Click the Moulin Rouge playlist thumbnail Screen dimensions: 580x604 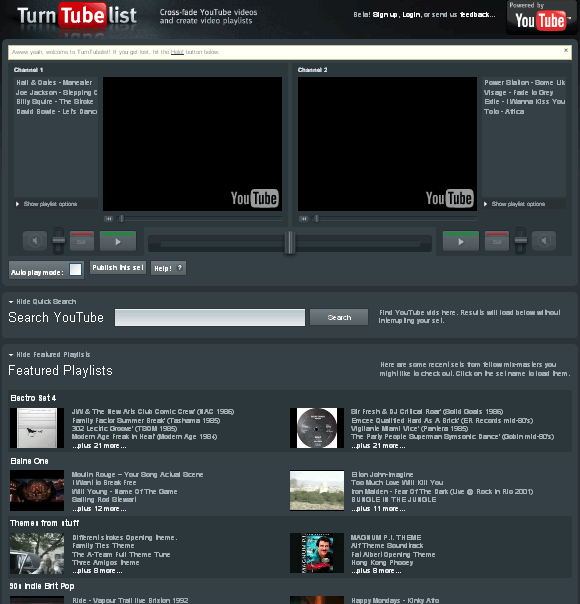pyautogui.click(x=37, y=490)
